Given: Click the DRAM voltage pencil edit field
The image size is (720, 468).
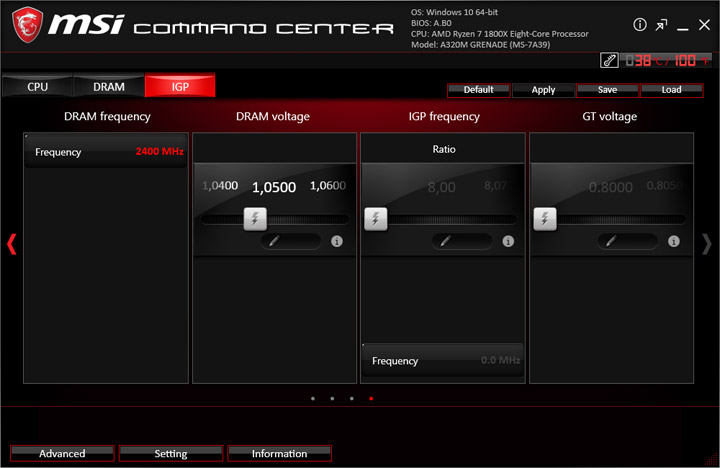Looking at the screenshot, I should pyautogui.click(x=290, y=241).
